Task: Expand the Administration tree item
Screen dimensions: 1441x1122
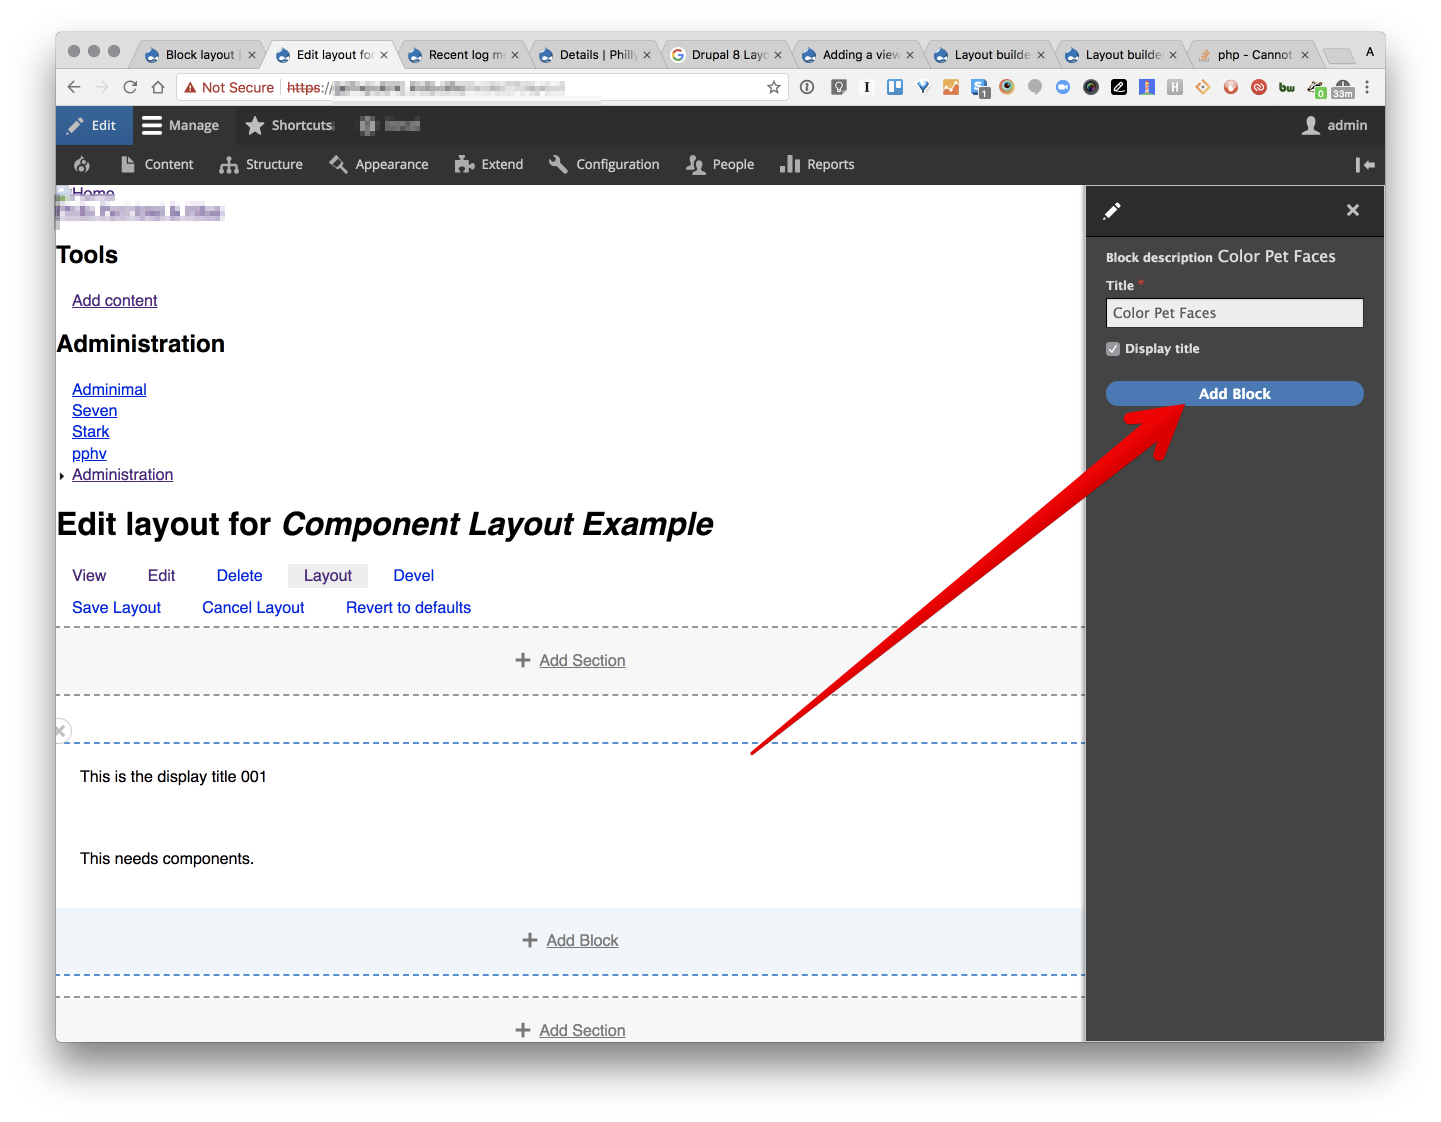Action: point(62,475)
